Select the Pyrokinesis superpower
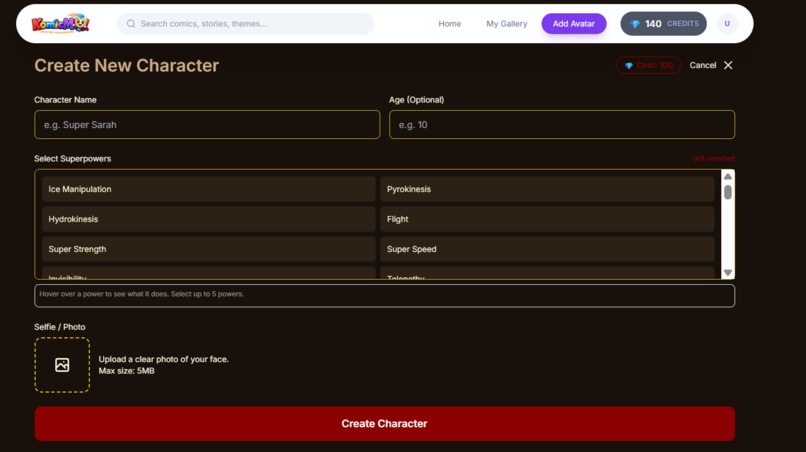The width and height of the screenshot is (806, 452). (x=547, y=189)
